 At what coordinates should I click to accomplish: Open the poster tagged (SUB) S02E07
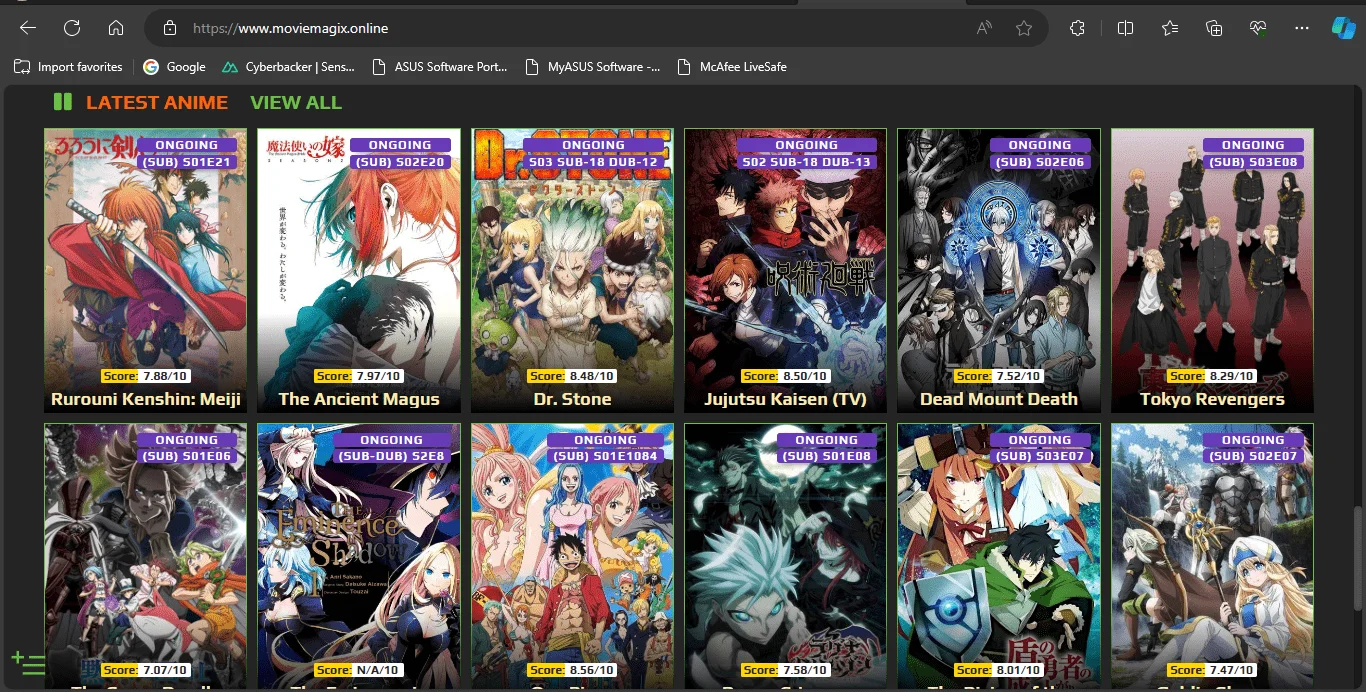pos(1212,555)
